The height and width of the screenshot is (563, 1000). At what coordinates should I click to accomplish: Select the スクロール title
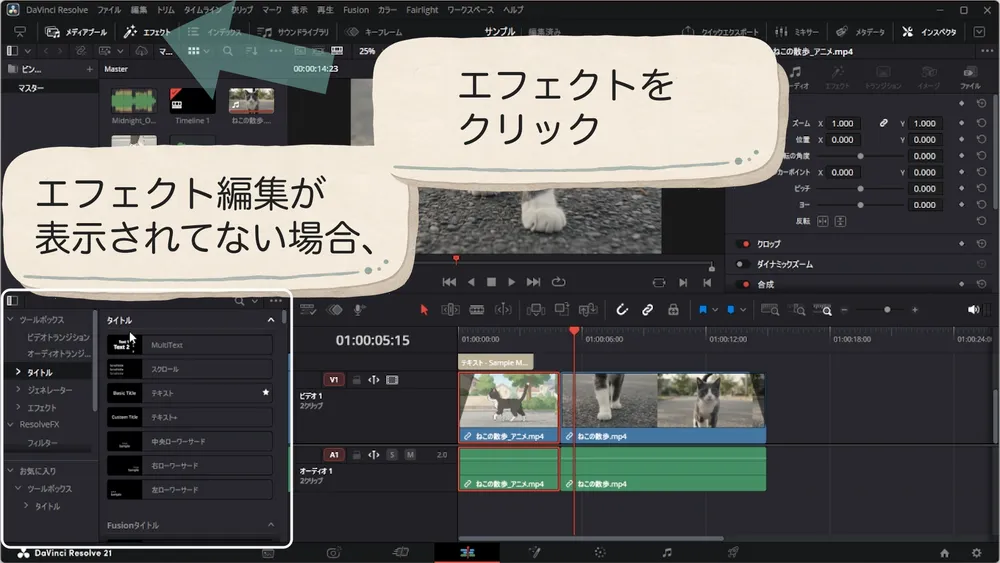189,369
